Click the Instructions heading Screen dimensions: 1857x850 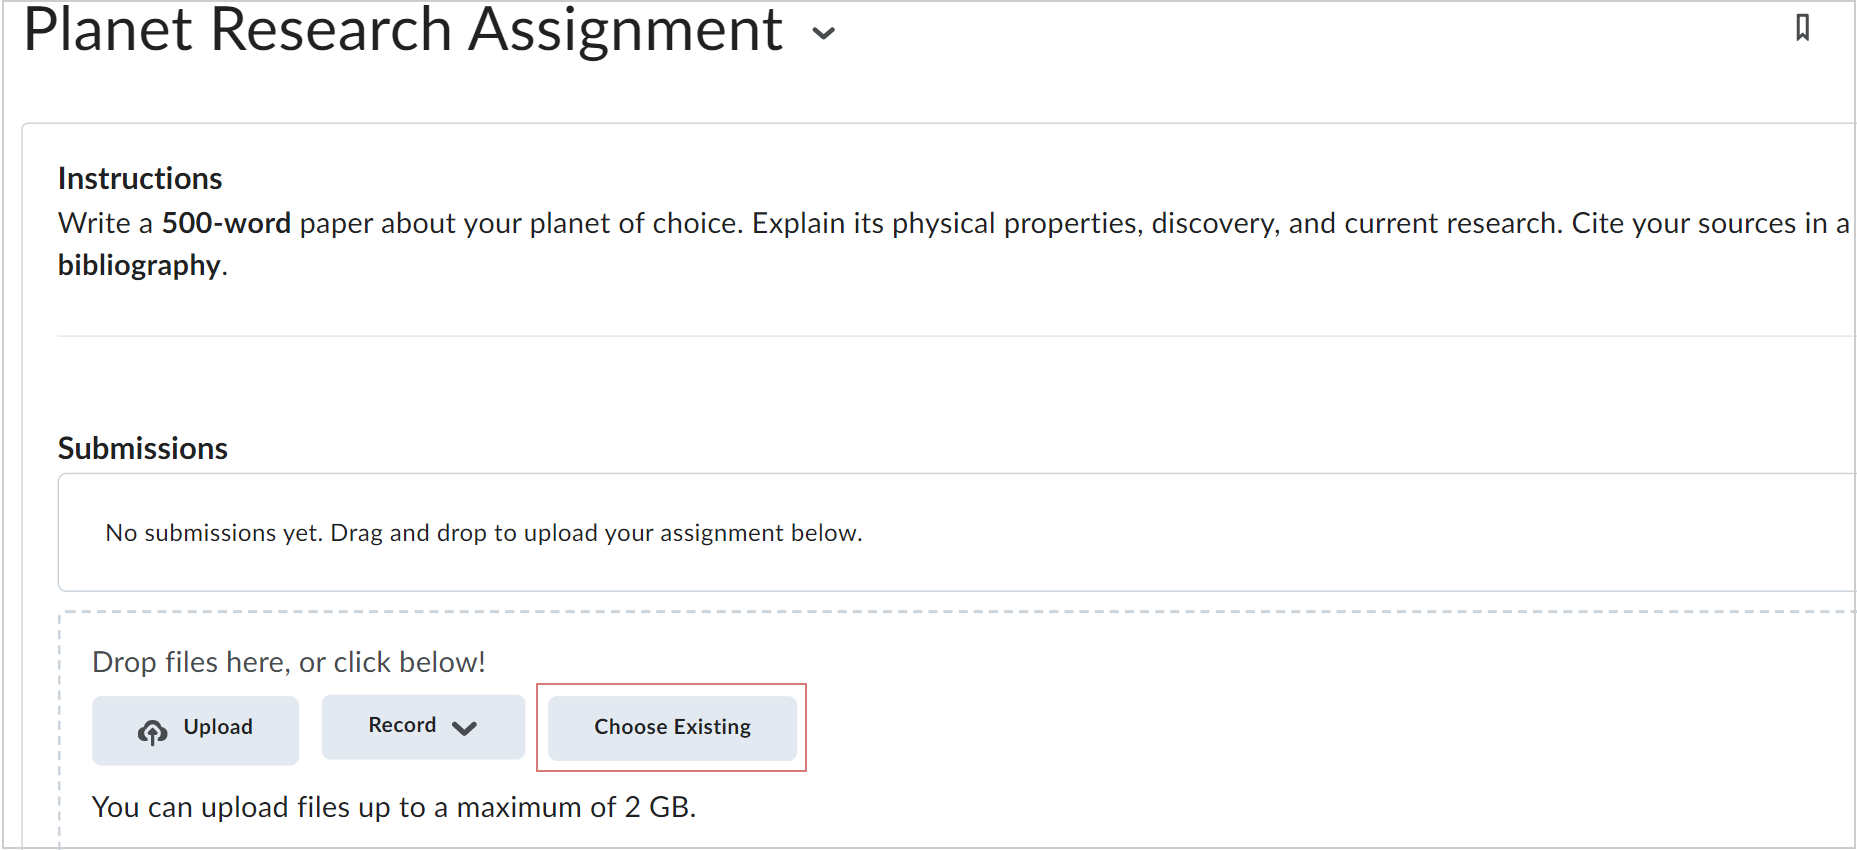tap(140, 178)
